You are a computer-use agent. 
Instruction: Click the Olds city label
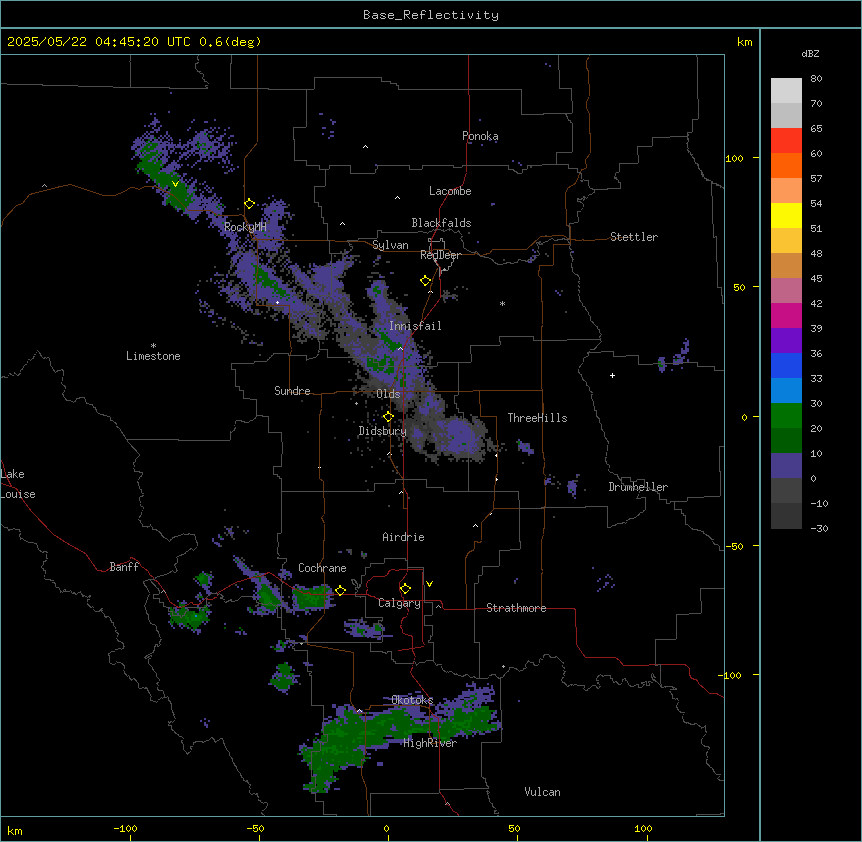pos(388,394)
